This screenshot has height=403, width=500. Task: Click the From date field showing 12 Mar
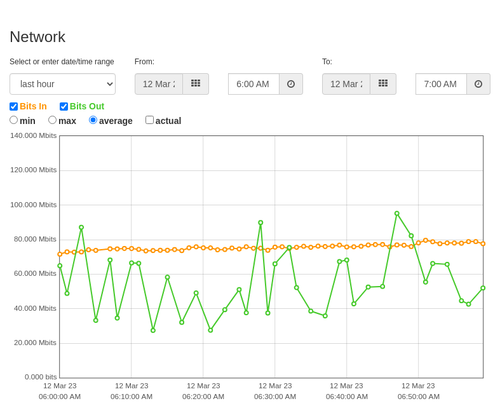[159, 84]
